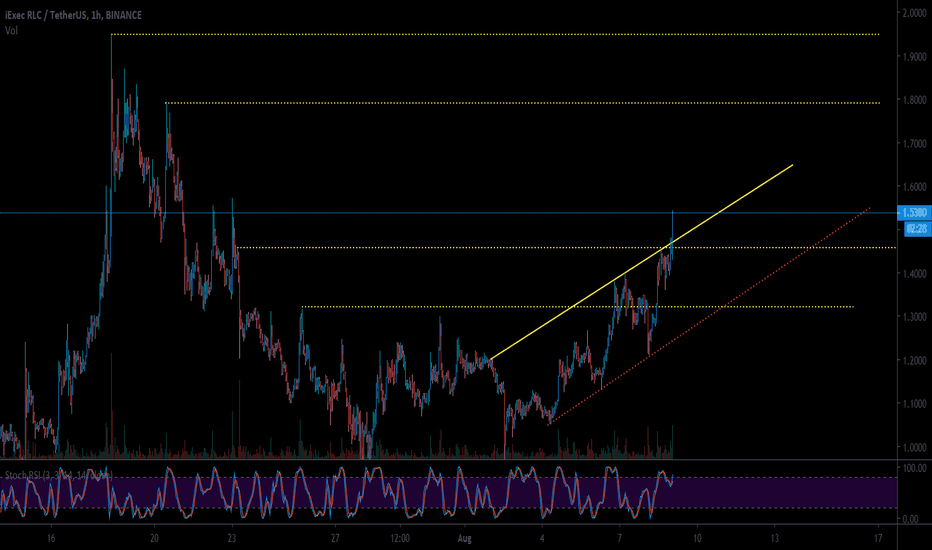Viewport: 932px width, 550px height.
Task: Click the 12:00 time axis label
Action: point(400,539)
